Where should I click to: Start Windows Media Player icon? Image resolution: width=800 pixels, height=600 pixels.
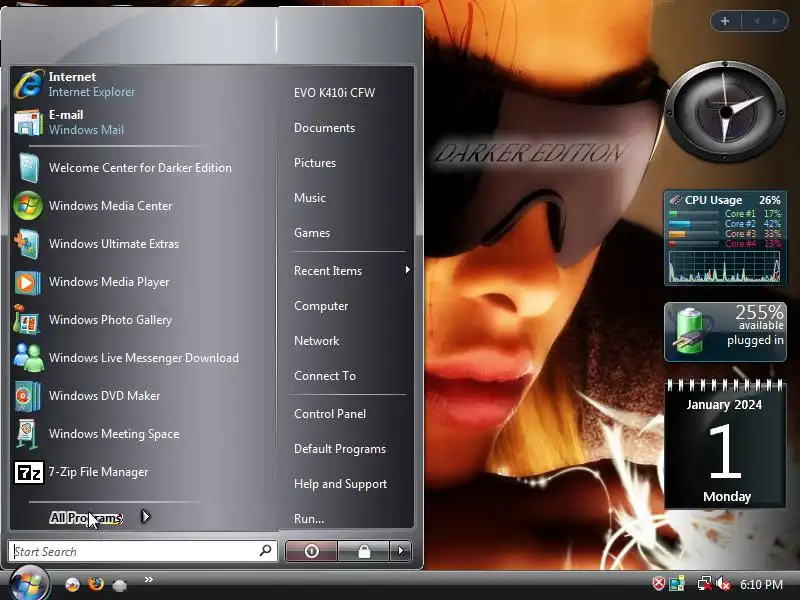click(28, 282)
